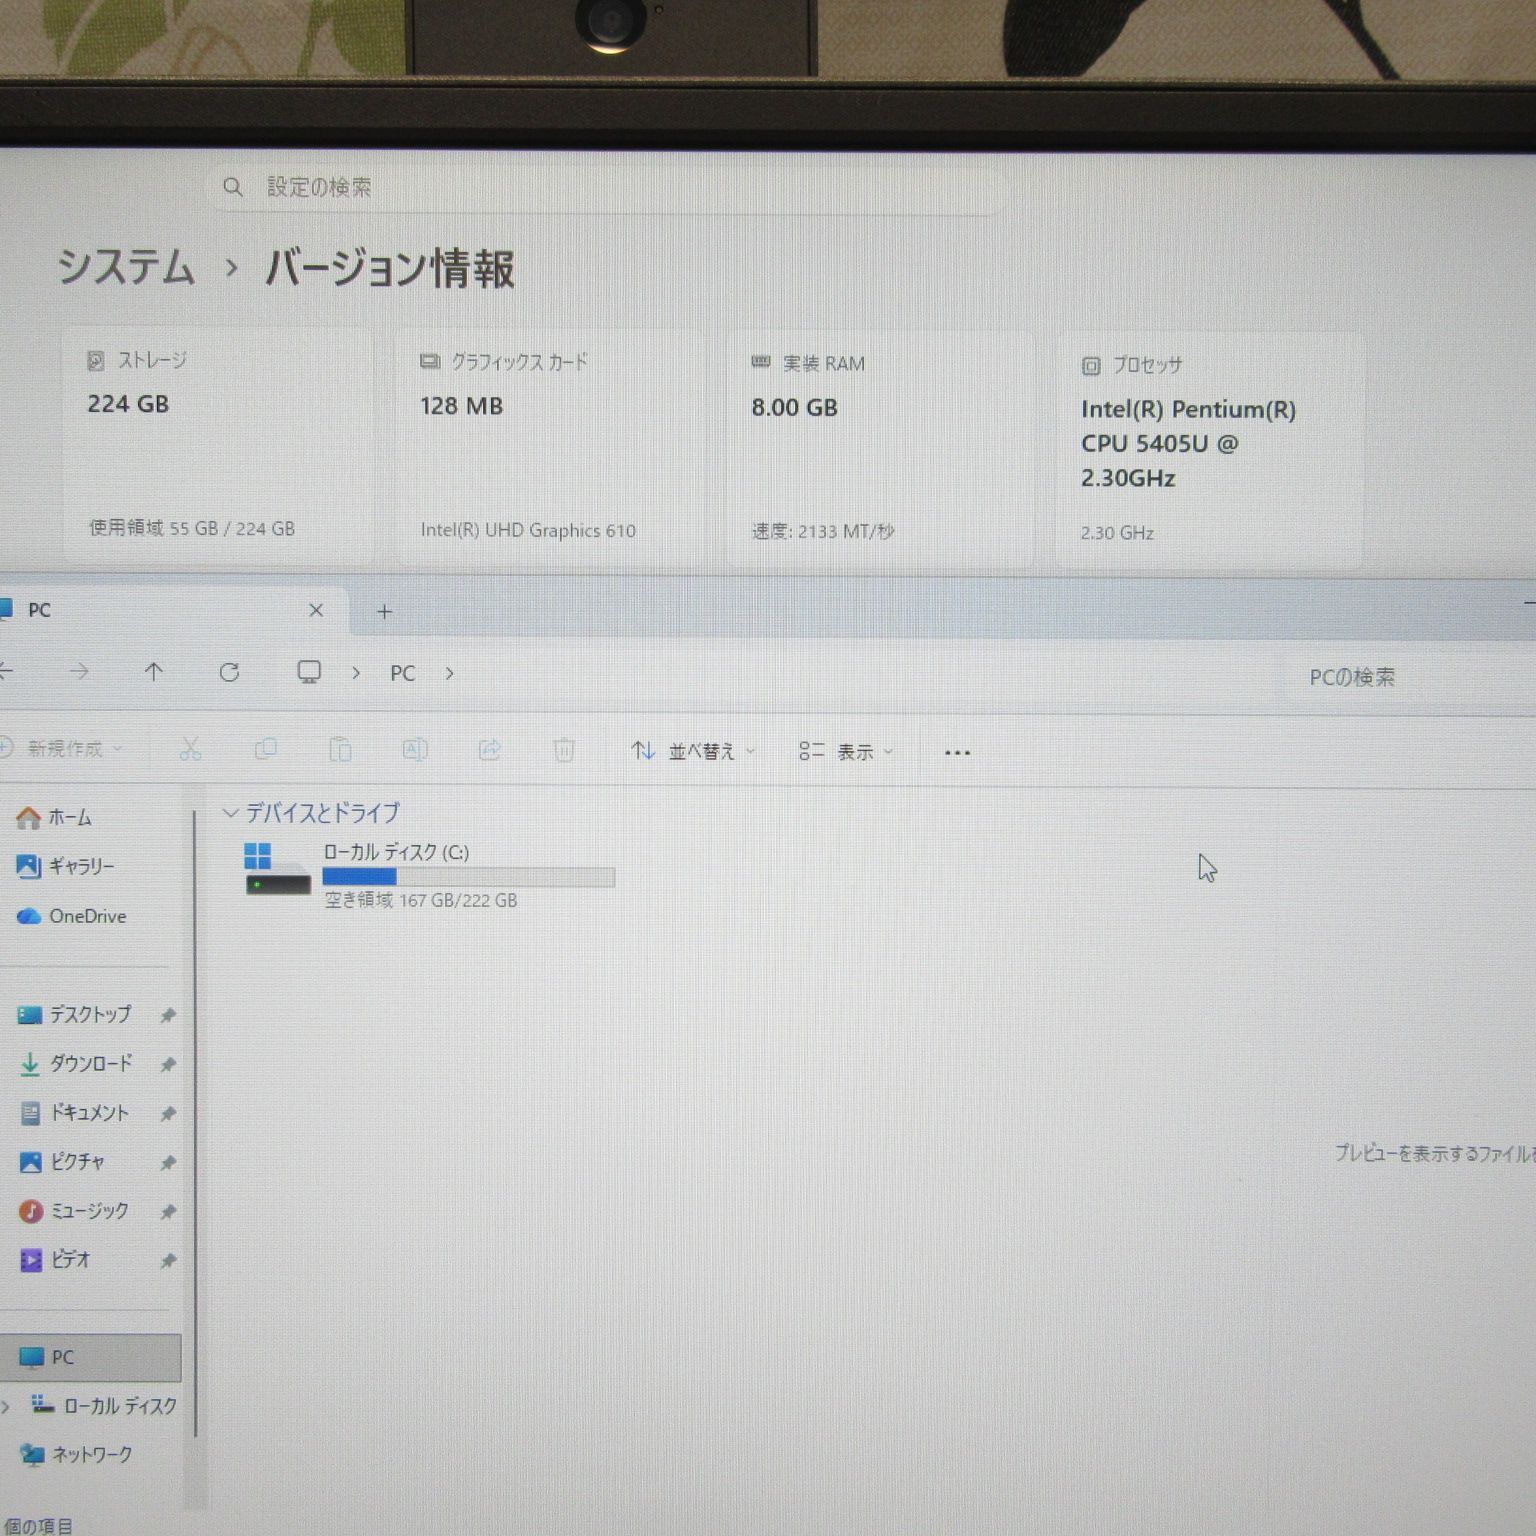The width and height of the screenshot is (1536, 1536).
Task: Click the ストレージ 224 GB card in Settings
Action: pyautogui.click(x=218, y=448)
